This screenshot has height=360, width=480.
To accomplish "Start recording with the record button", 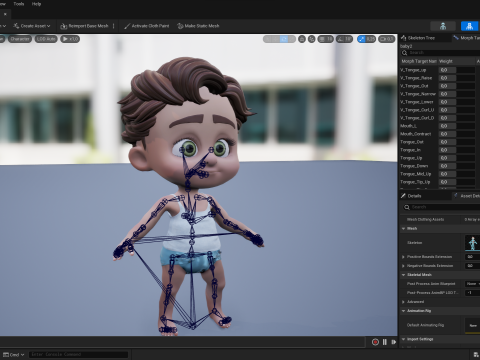I will pos(375,342).
